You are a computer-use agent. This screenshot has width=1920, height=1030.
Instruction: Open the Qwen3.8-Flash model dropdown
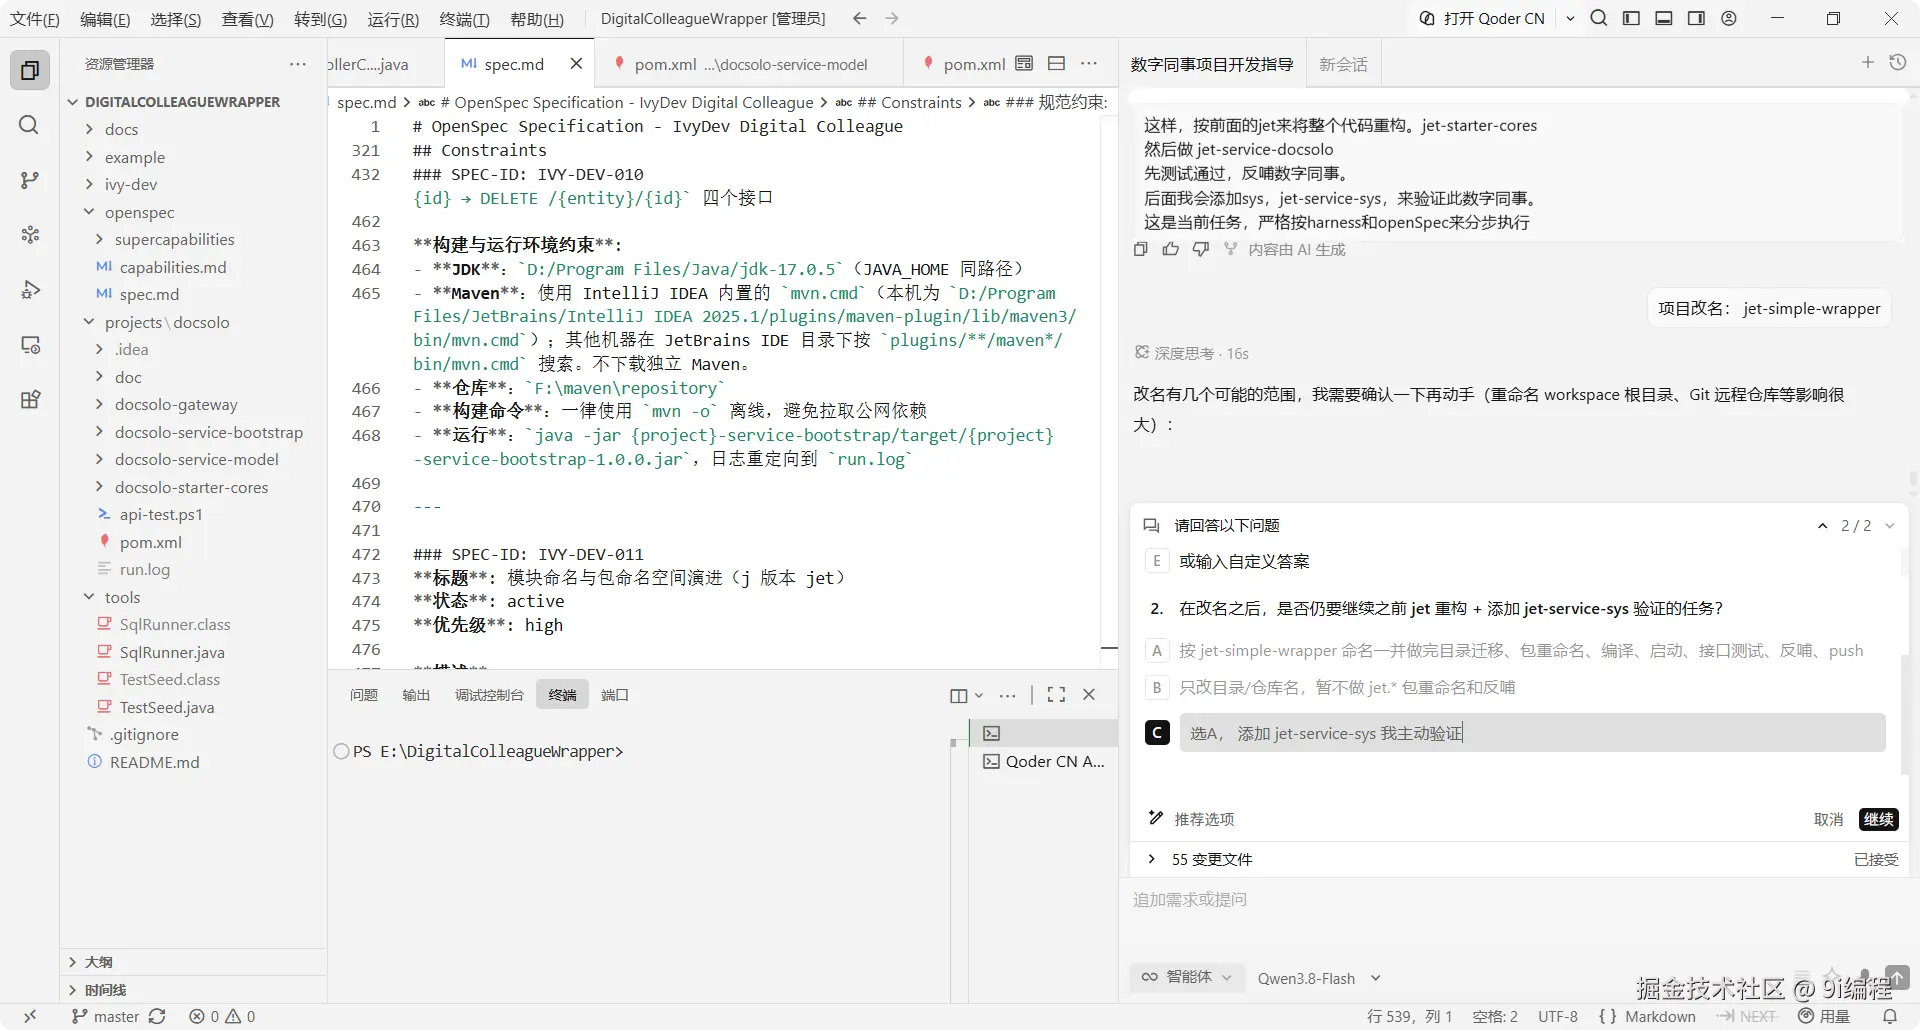[x=1319, y=978]
